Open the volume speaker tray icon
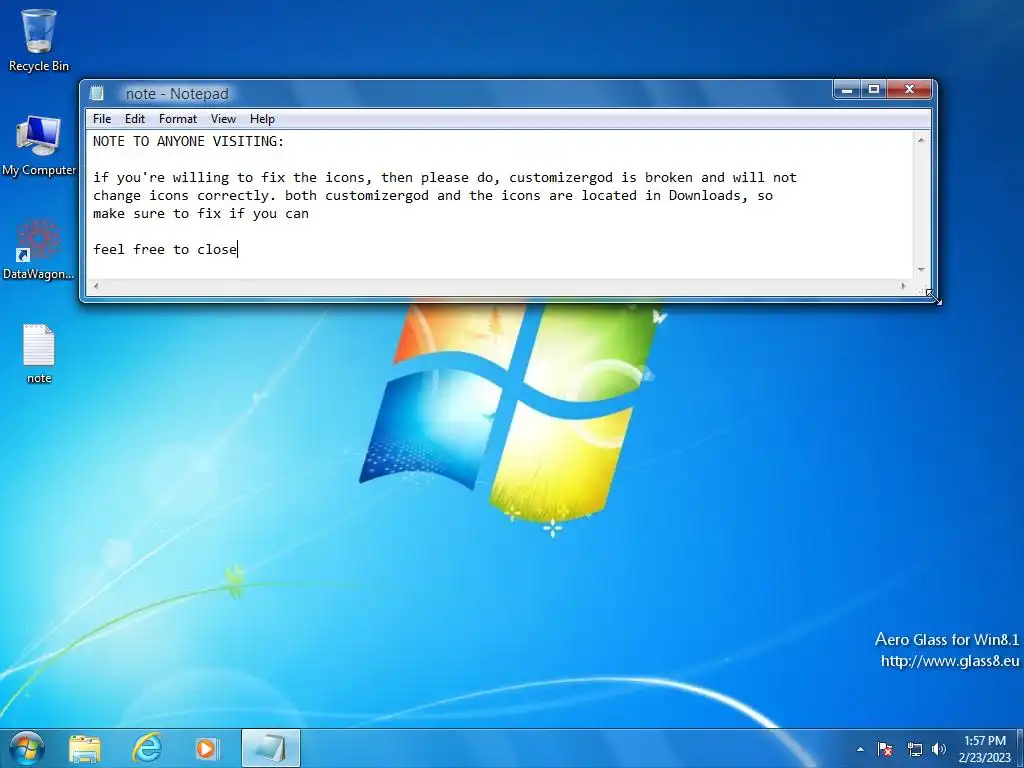 point(938,749)
